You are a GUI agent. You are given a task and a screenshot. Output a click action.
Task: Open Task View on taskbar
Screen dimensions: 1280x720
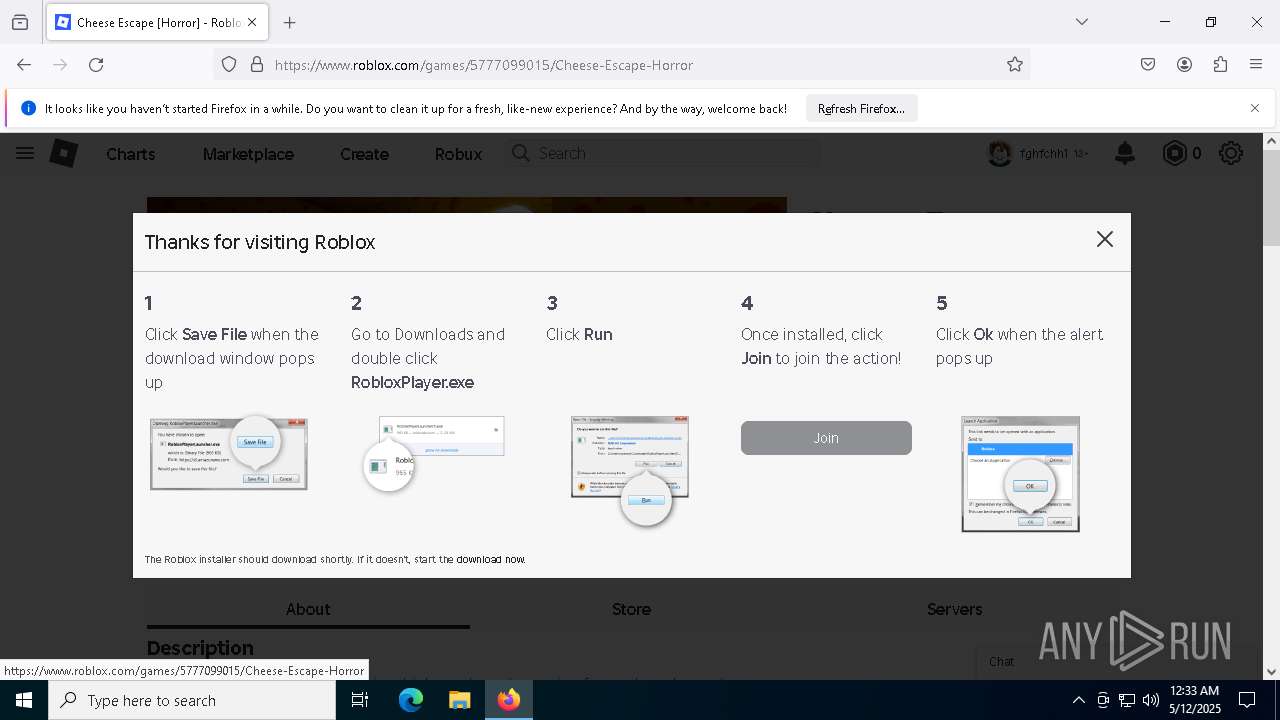(x=360, y=700)
